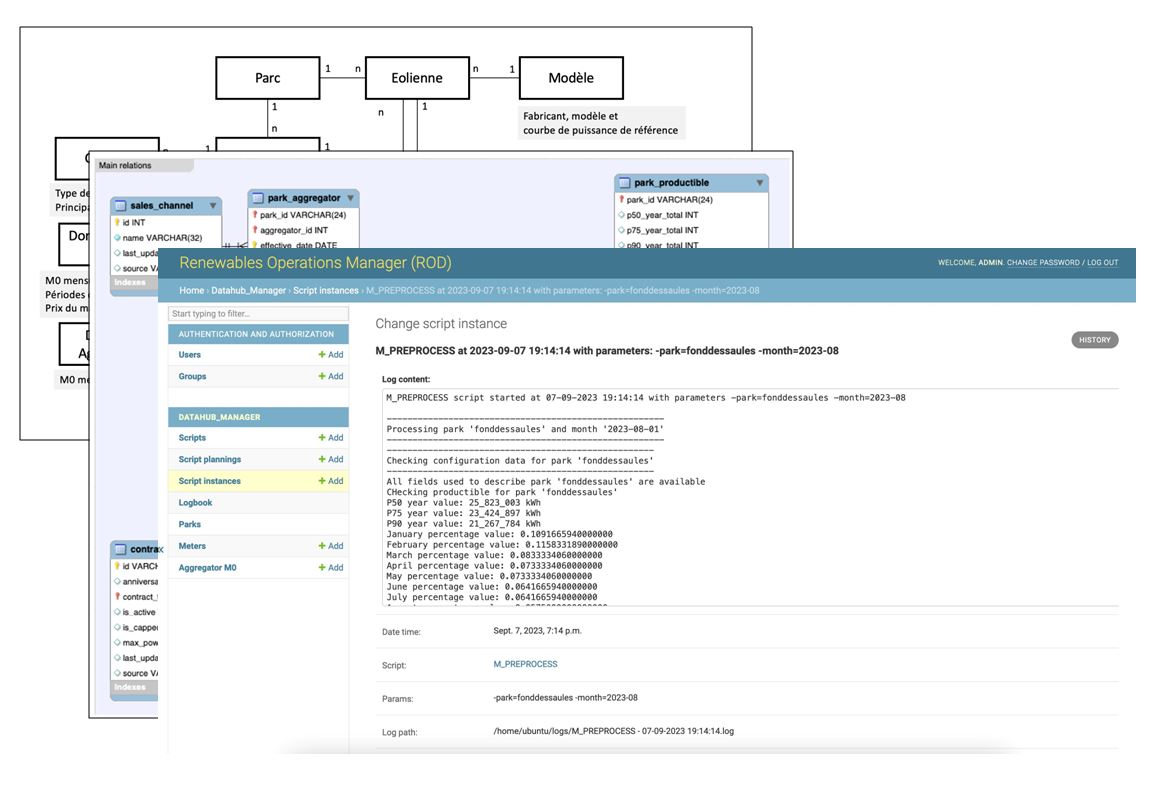Click the sales_channel table icon
This screenshot has height=803, width=1173.
coord(120,205)
